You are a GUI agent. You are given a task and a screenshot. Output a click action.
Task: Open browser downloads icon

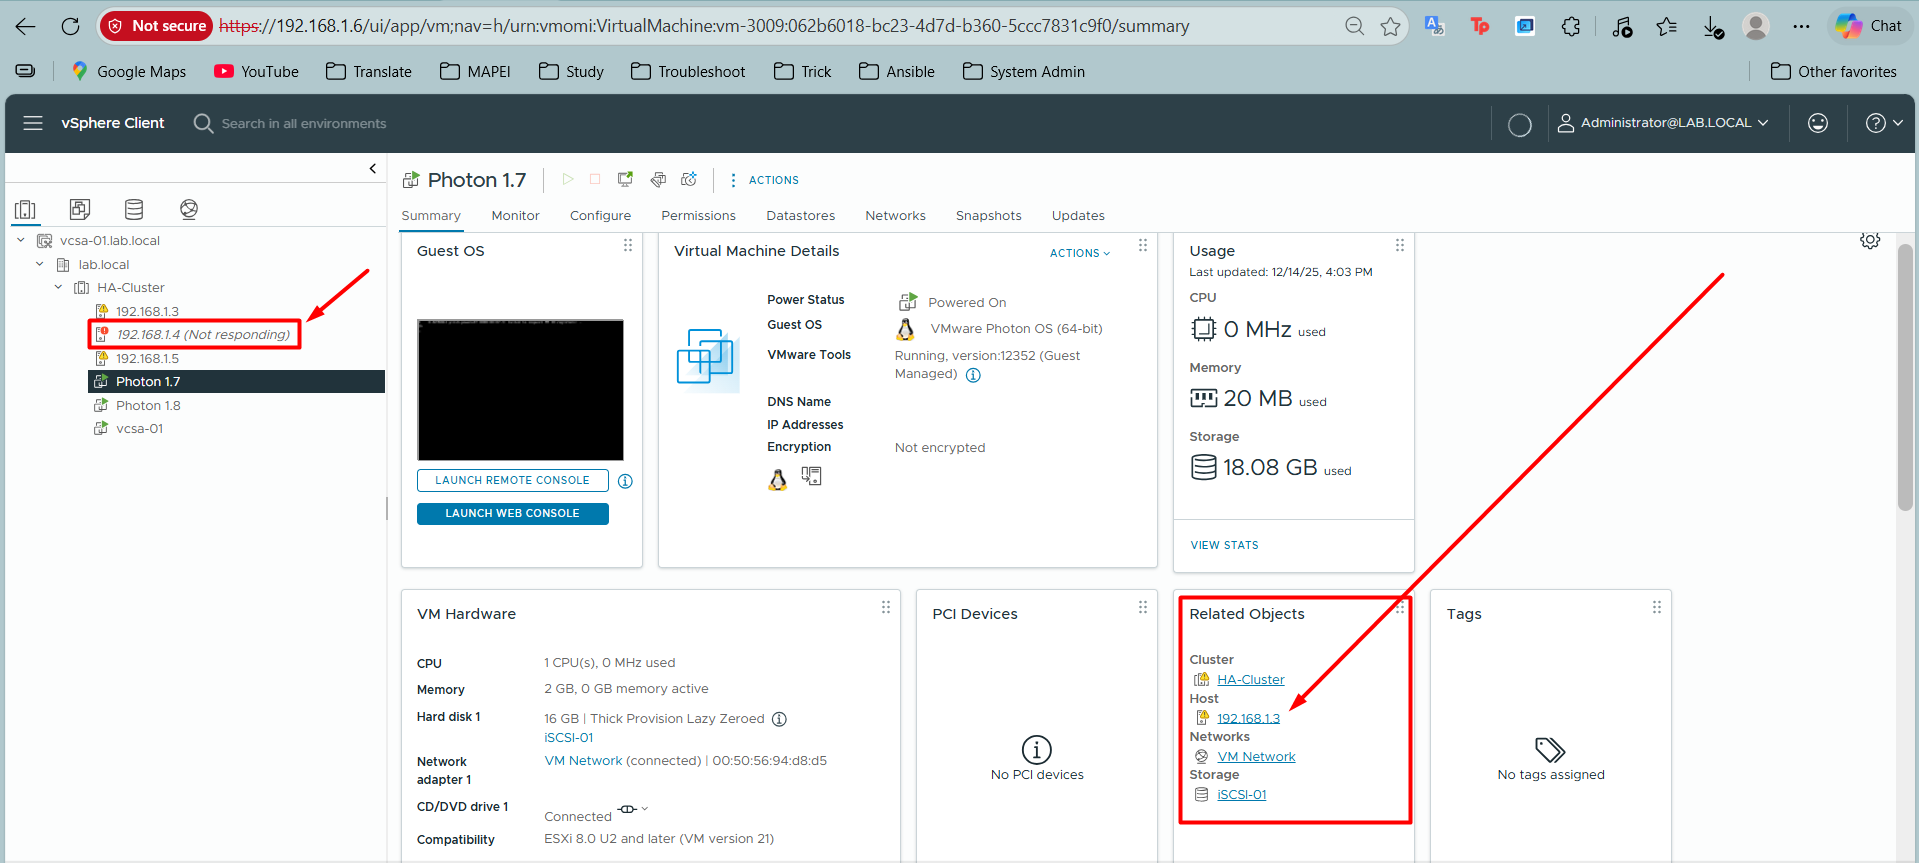click(1713, 27)
